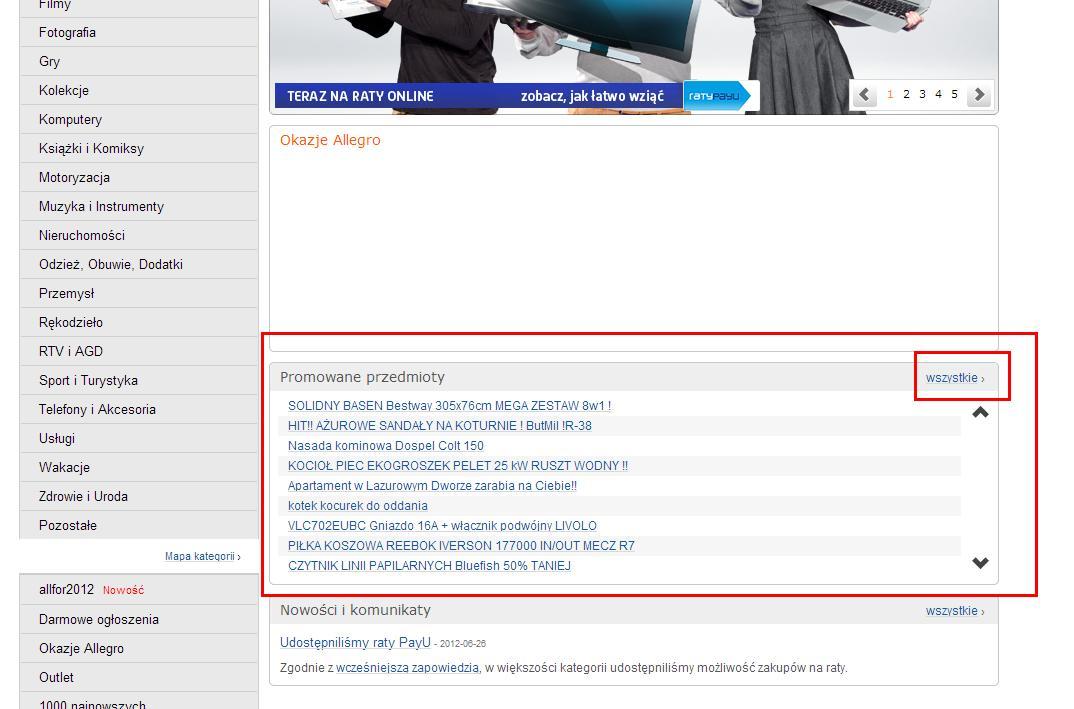
Task: Open the Kolekcje category
Action: point(139,90)
